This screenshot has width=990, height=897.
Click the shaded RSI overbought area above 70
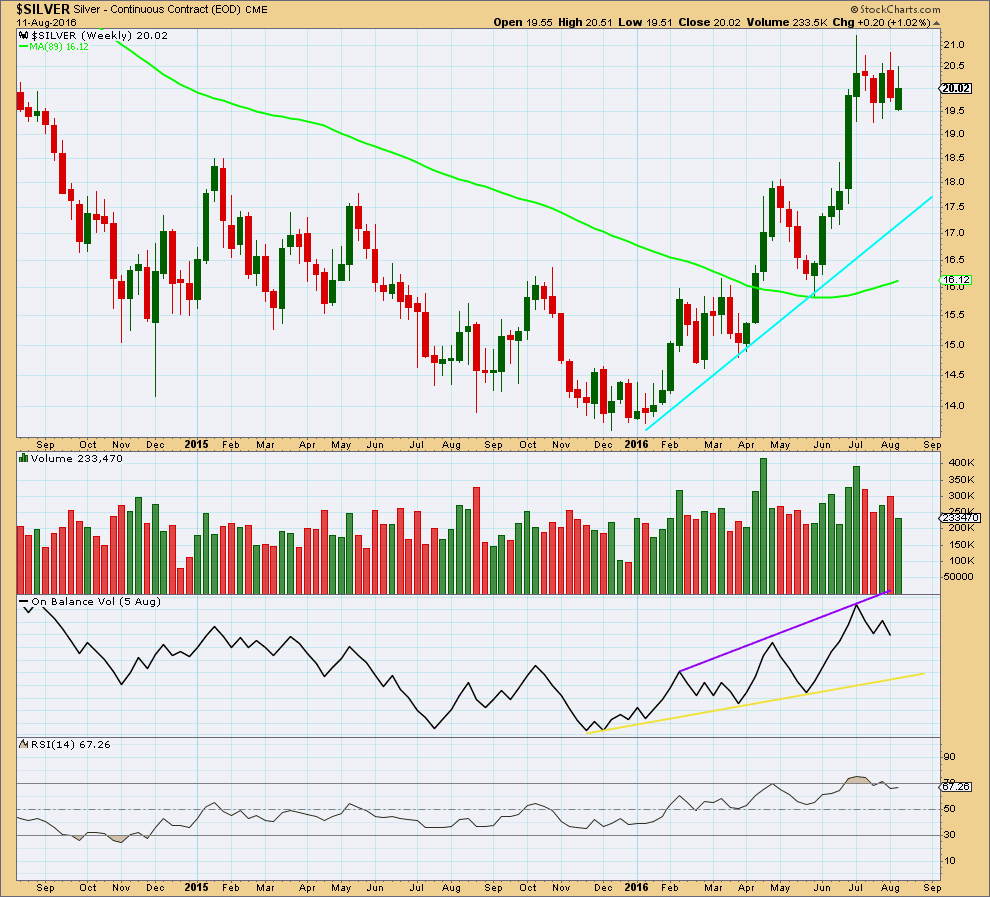(x=857, y=780)
